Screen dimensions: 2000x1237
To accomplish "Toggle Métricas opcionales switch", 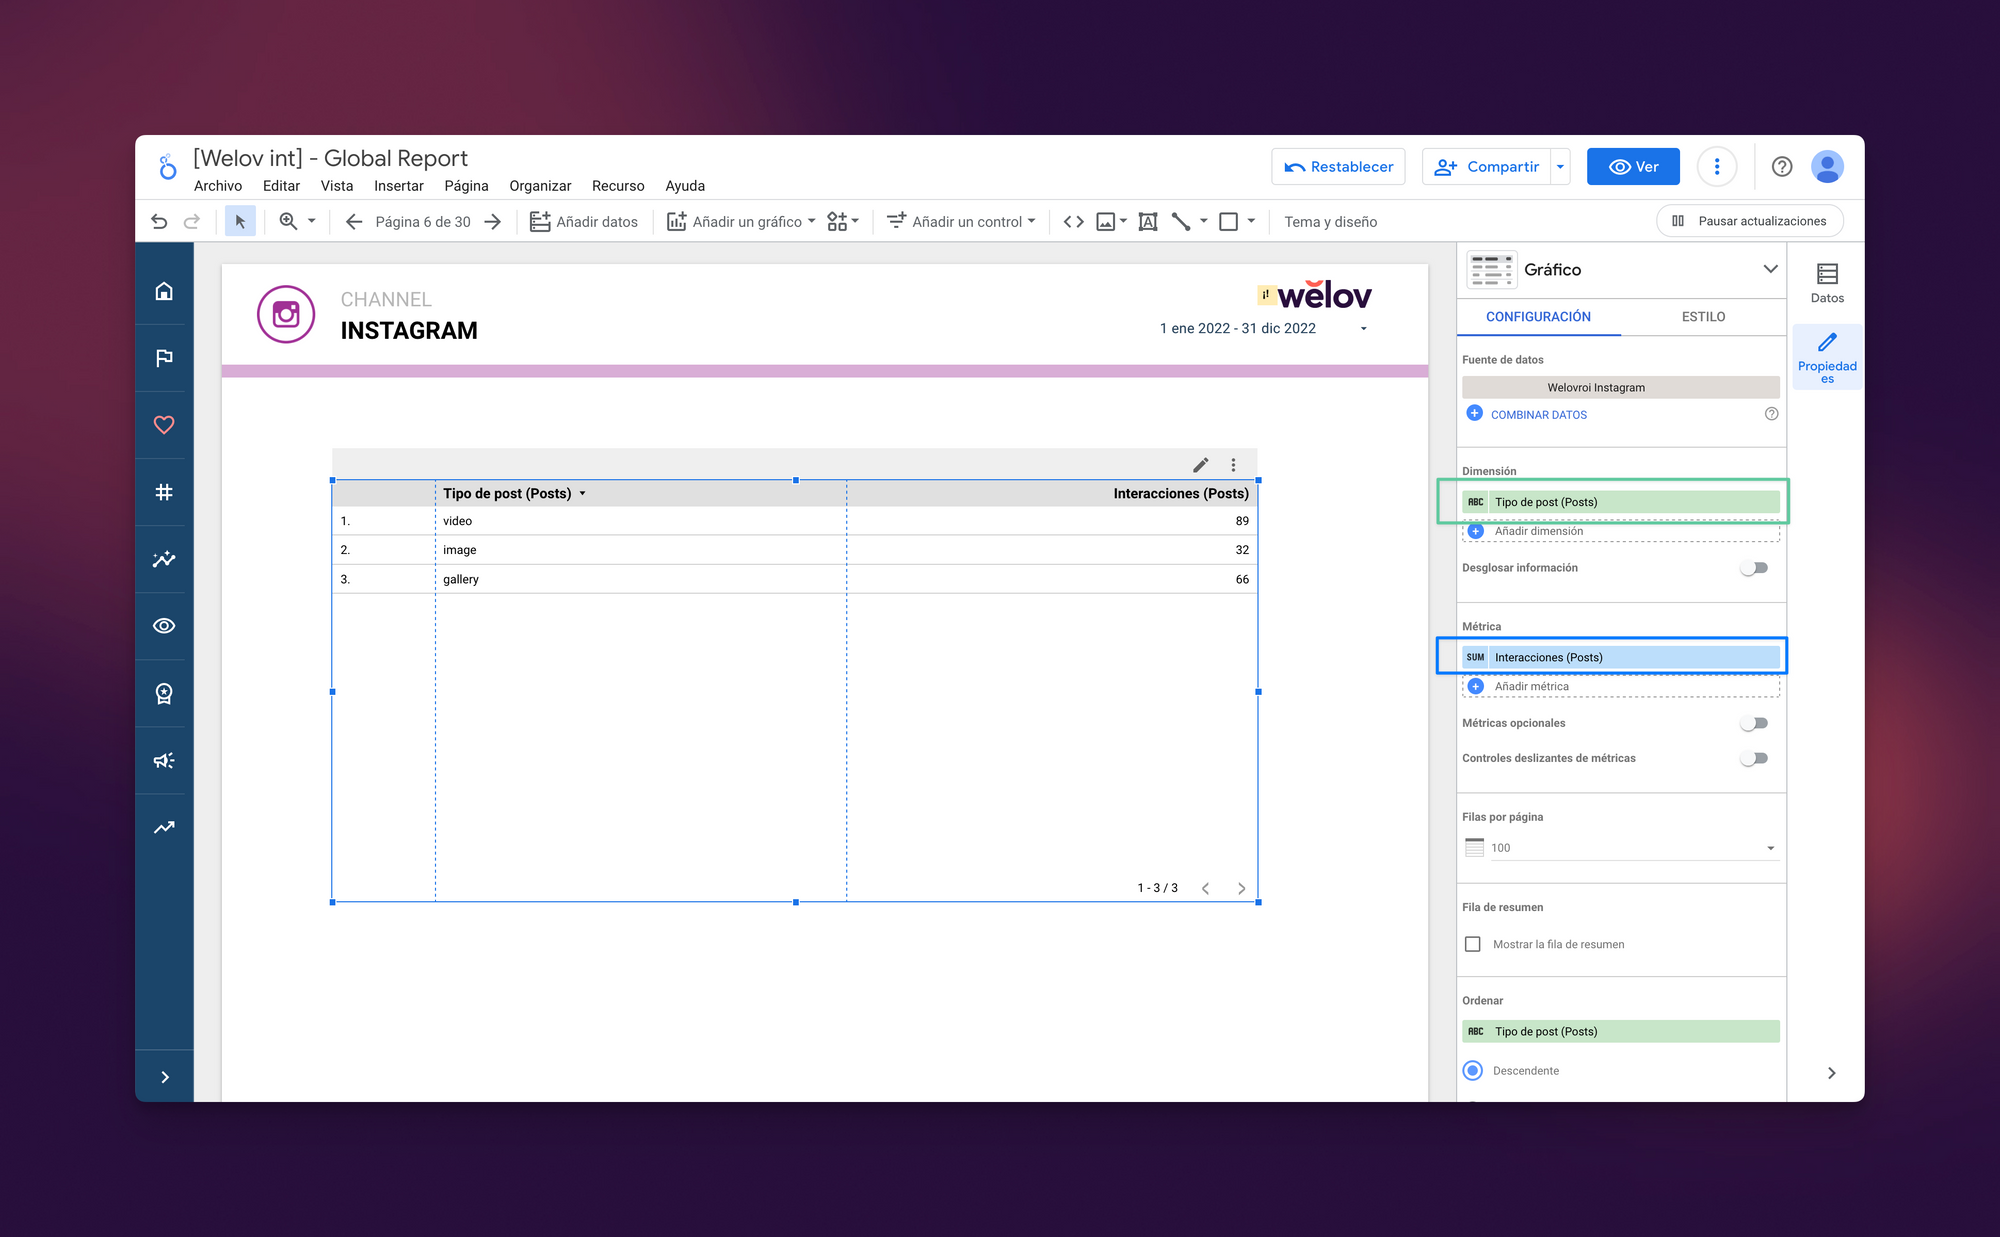I will pyautogui.click(x=1754, y=723).
